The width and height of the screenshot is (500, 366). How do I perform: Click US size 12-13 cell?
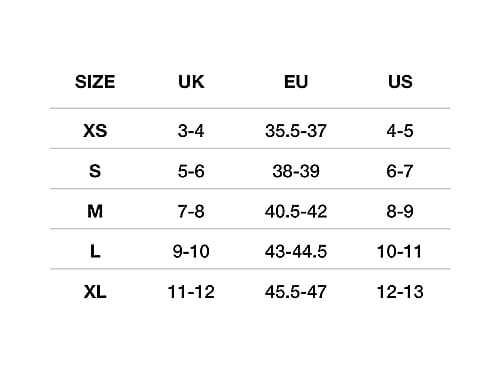tap(400, 292)
